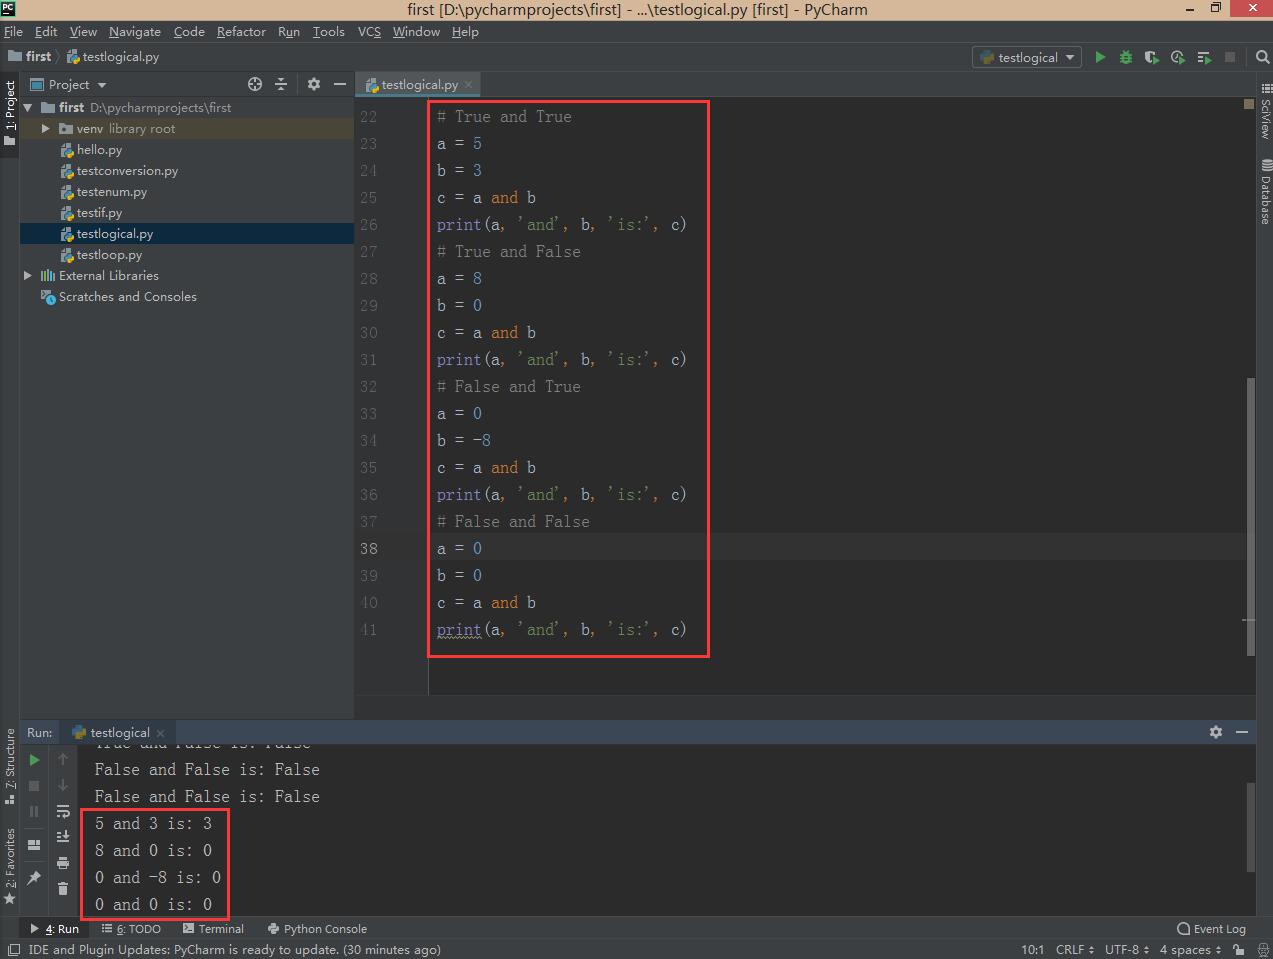1273x959 pixels.
Task: Toggle soft-wrap in Run console
Action: click(x=63, y=812)
